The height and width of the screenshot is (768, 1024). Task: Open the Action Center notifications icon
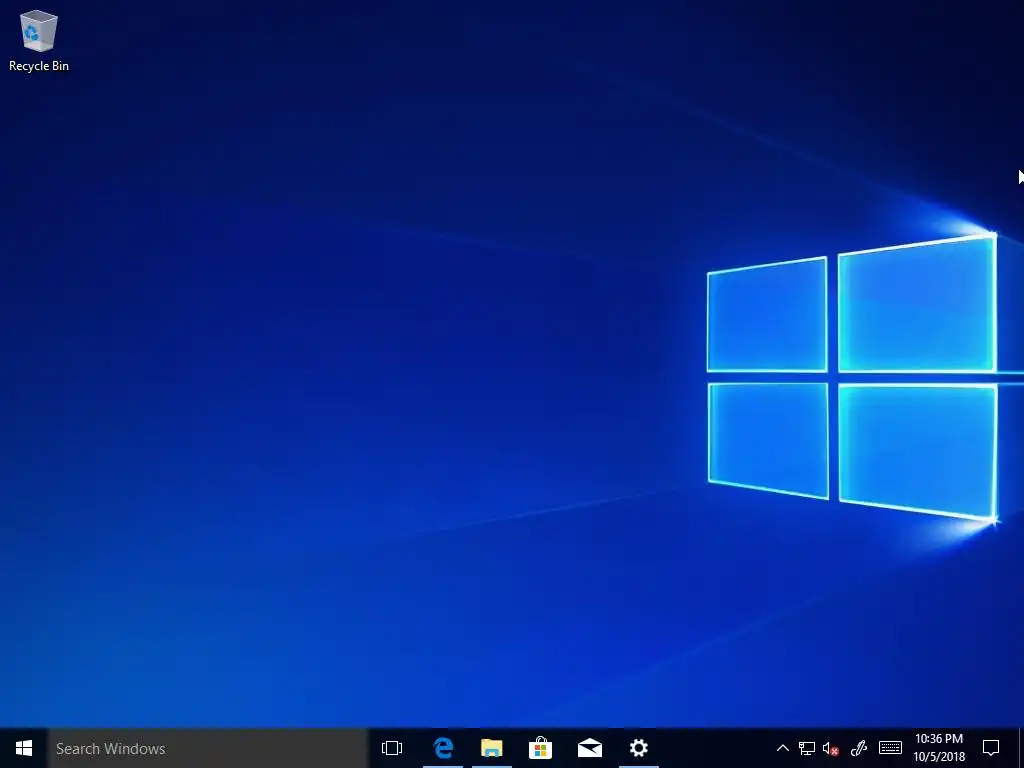coord(991,748)
